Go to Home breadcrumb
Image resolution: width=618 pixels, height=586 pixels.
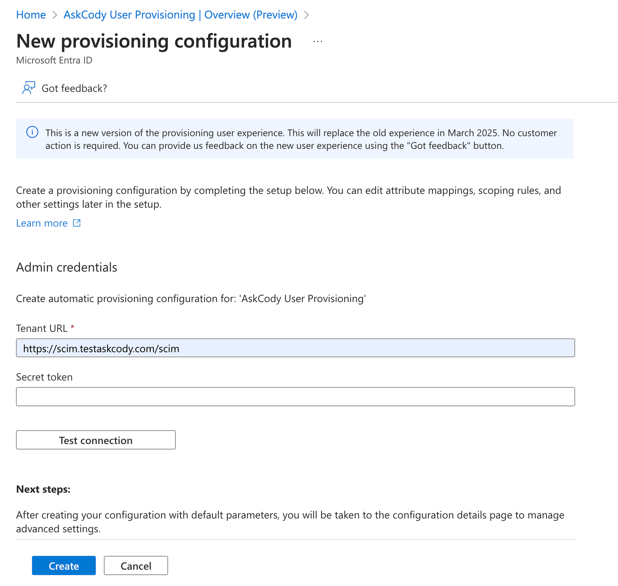click(31, 15)
